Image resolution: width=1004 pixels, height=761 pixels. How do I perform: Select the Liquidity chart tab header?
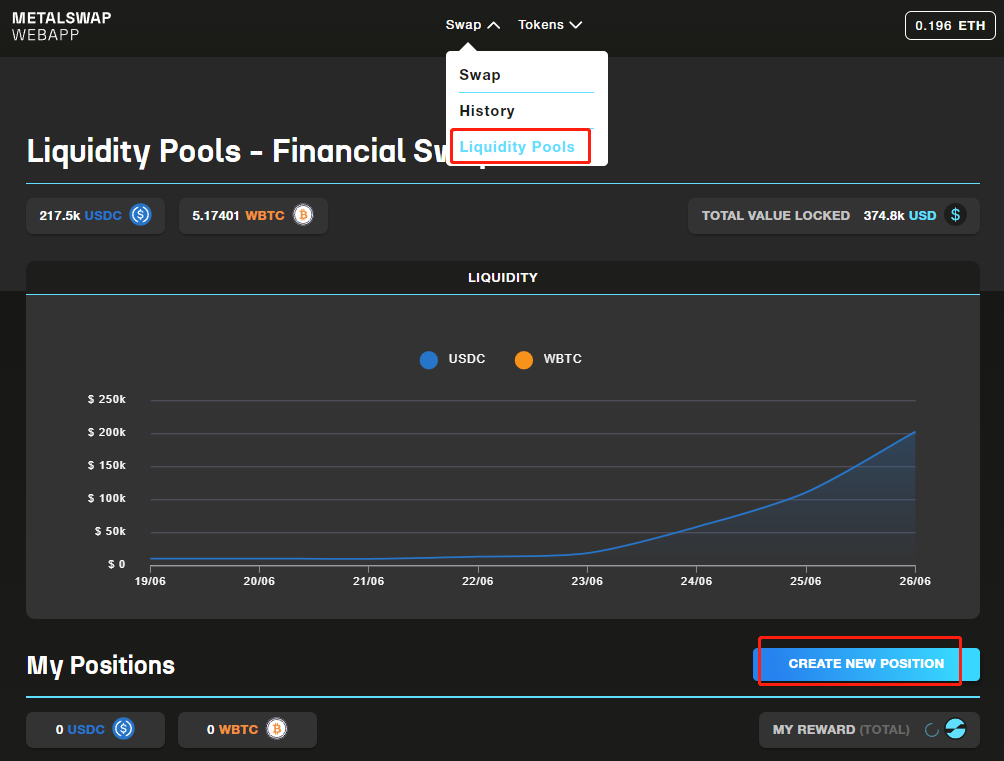pyautogui.click(x=502, y=277)
